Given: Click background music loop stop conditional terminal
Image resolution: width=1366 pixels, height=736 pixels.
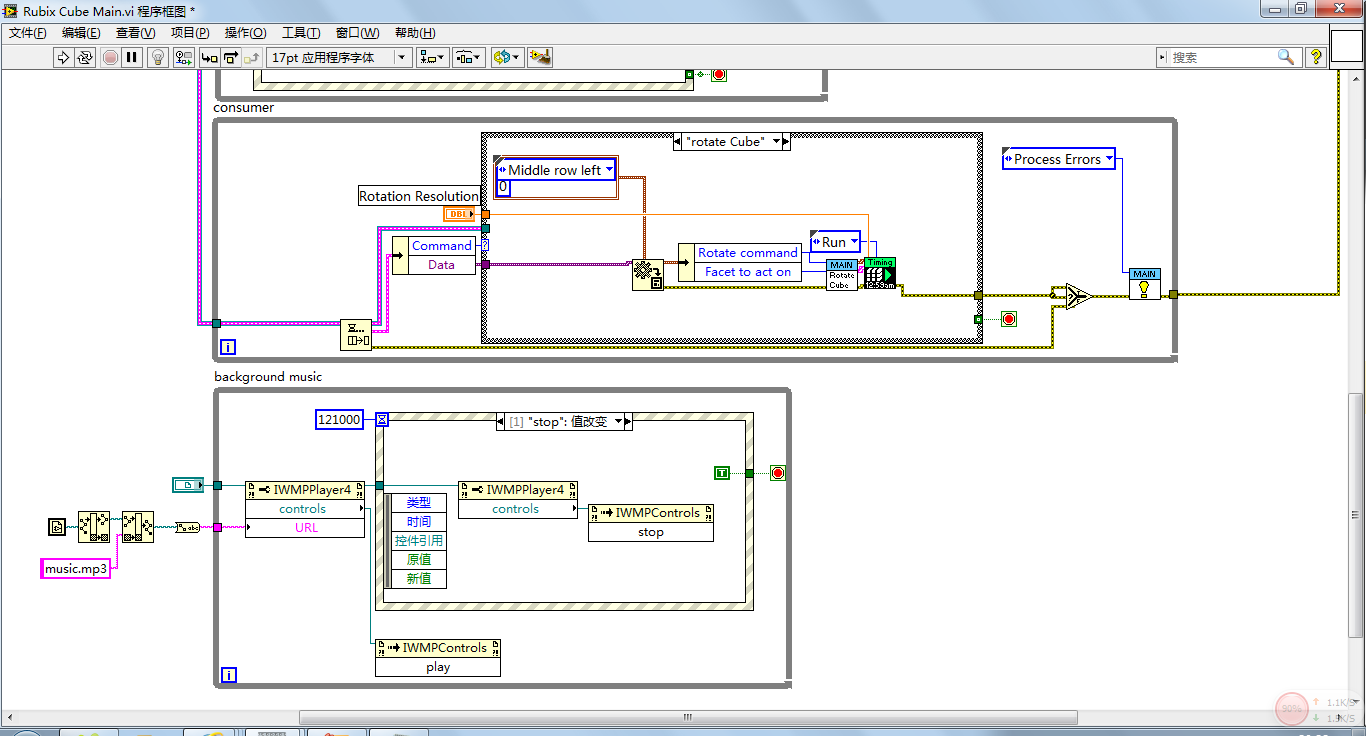Looking at the screenshot, I should click(777, 473).
